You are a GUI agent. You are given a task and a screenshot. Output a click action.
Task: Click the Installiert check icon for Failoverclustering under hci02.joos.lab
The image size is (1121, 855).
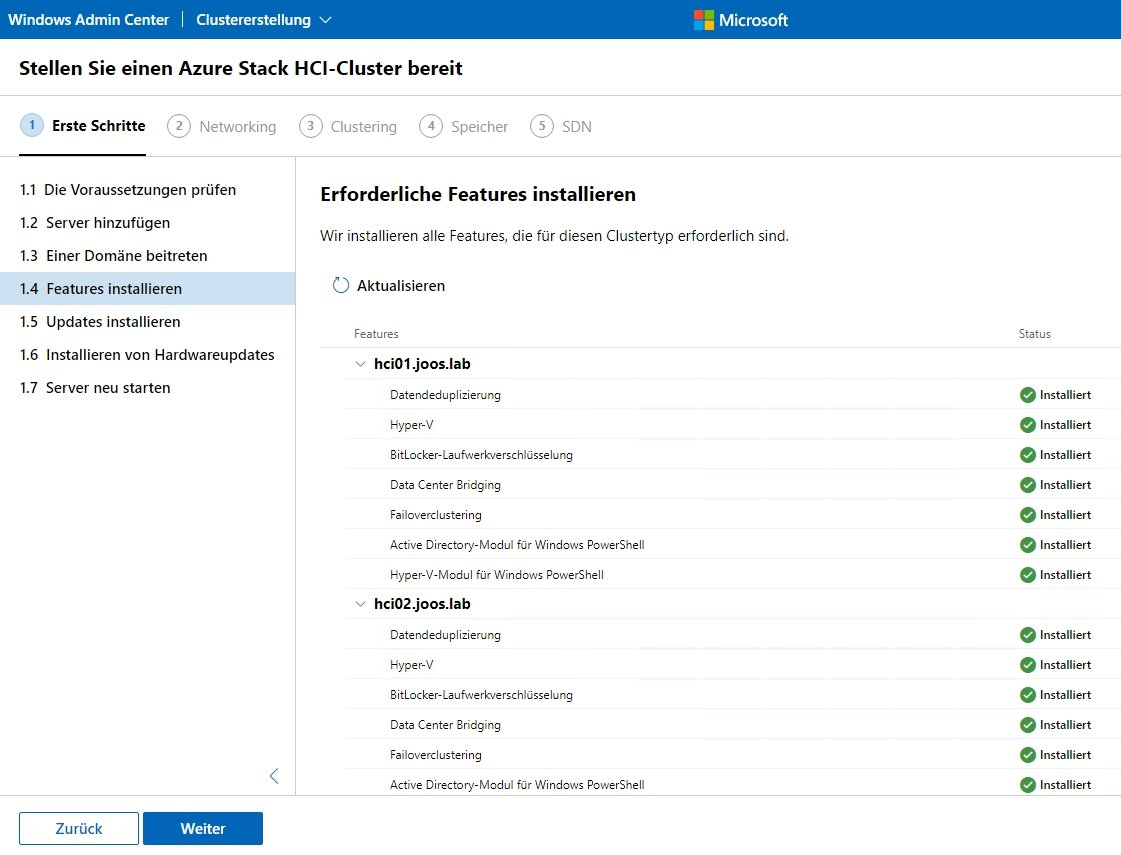(1027, 754)
